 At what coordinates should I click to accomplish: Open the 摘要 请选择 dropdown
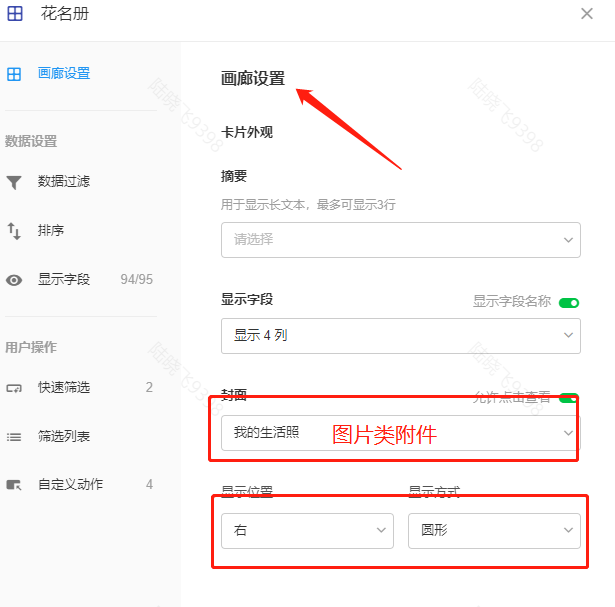(401, 240)
